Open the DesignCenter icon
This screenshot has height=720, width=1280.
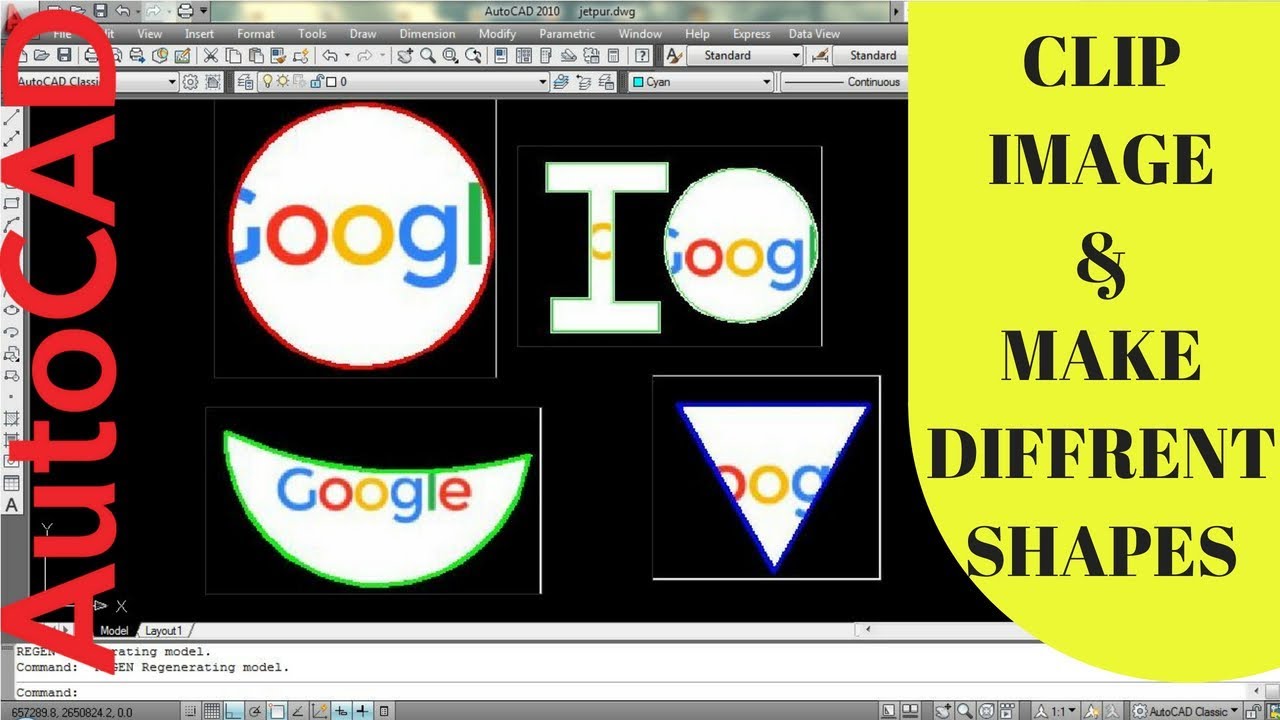click(x=524, y=55)
